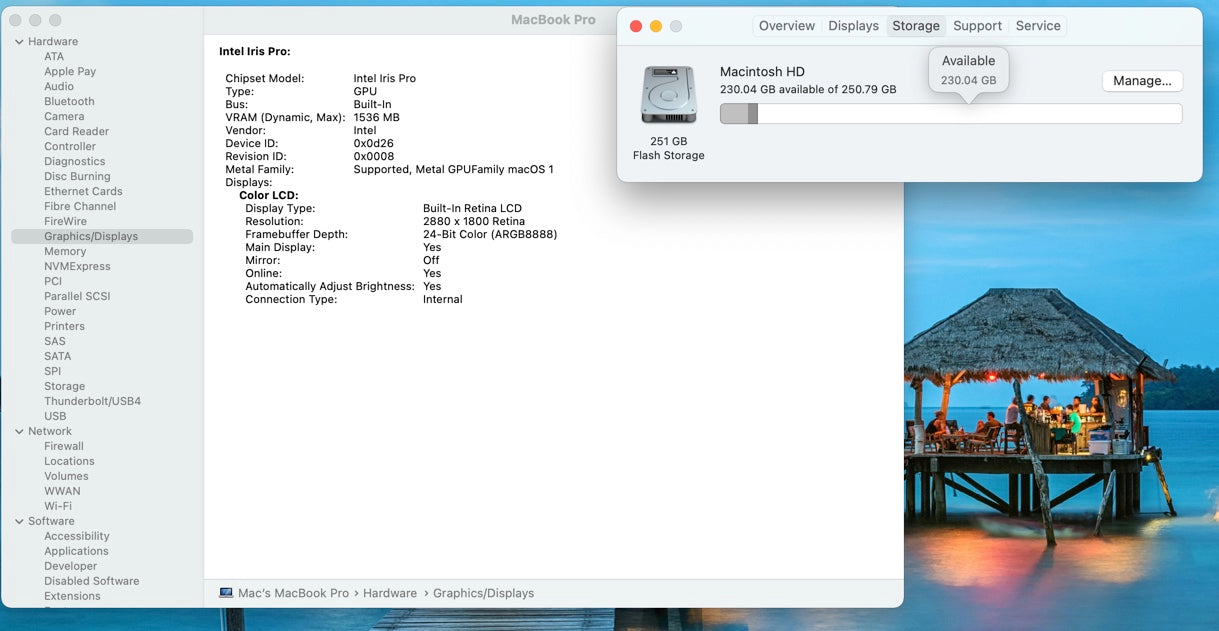Switch to the Overview tab
1219x631 pixels.
pyautogui.click(x=786, y=26)
